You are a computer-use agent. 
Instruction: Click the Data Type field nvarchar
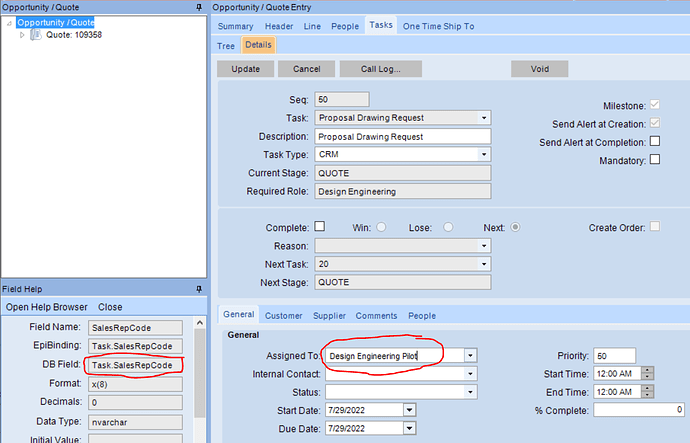coord(135,422)
